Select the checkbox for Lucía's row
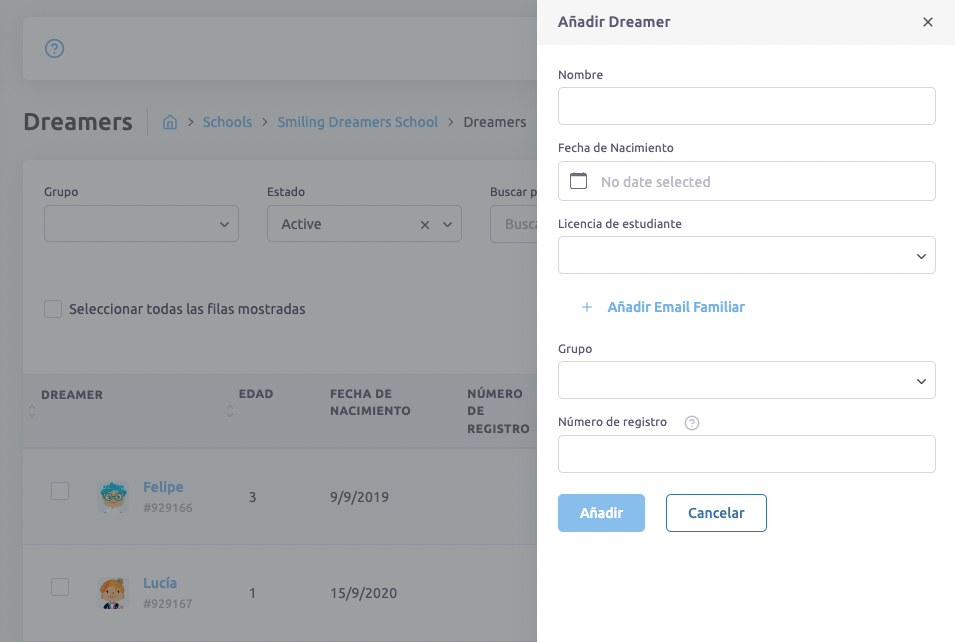The width and height of the screenshot is (955, 642). (x=60, y=587)
